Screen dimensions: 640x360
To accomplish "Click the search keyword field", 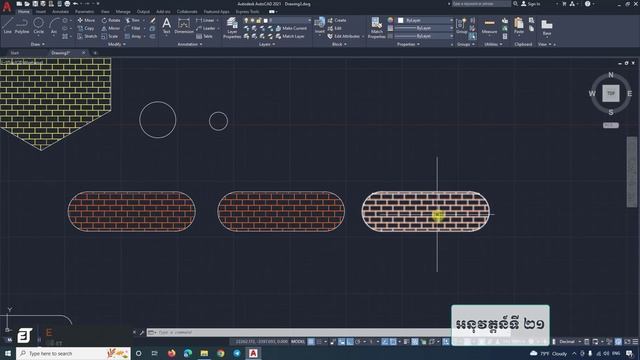I will click(481, 4).
